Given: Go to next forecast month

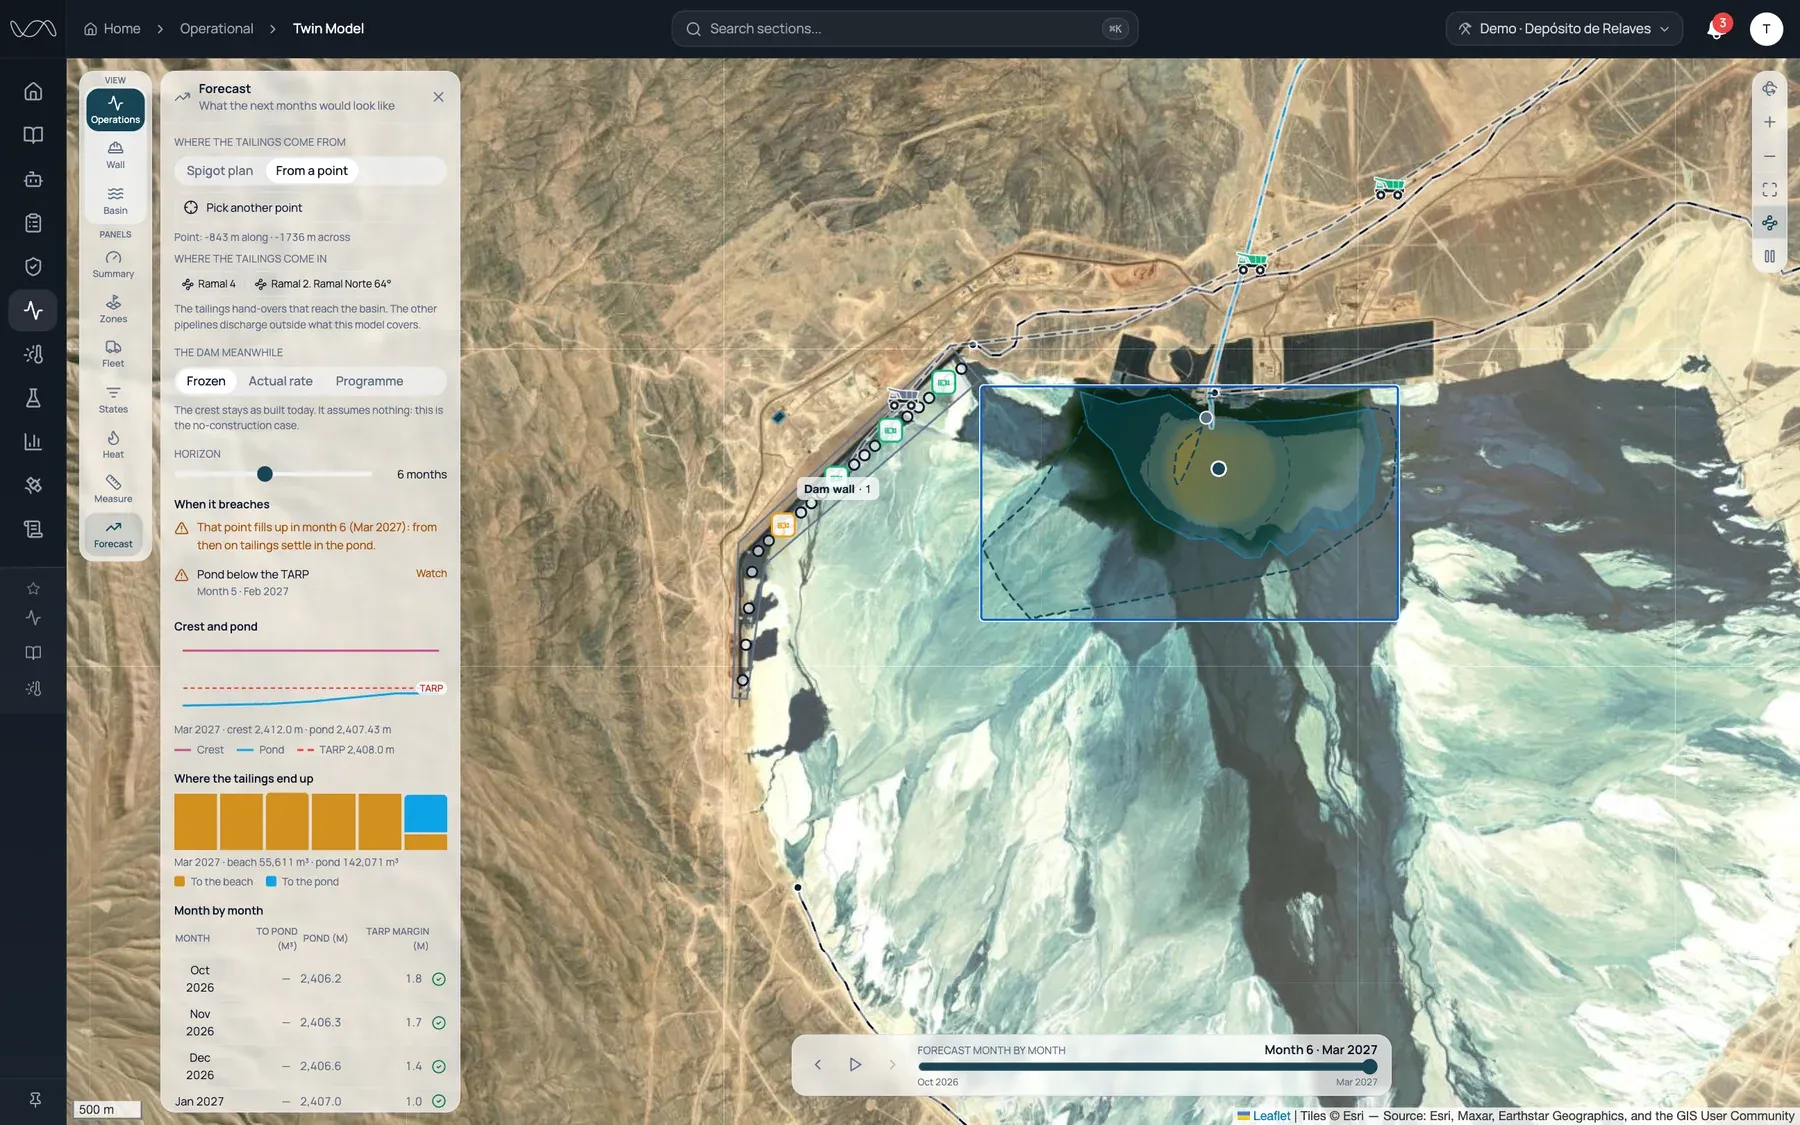Looking at the screenshot, I should coord(892,1065).
